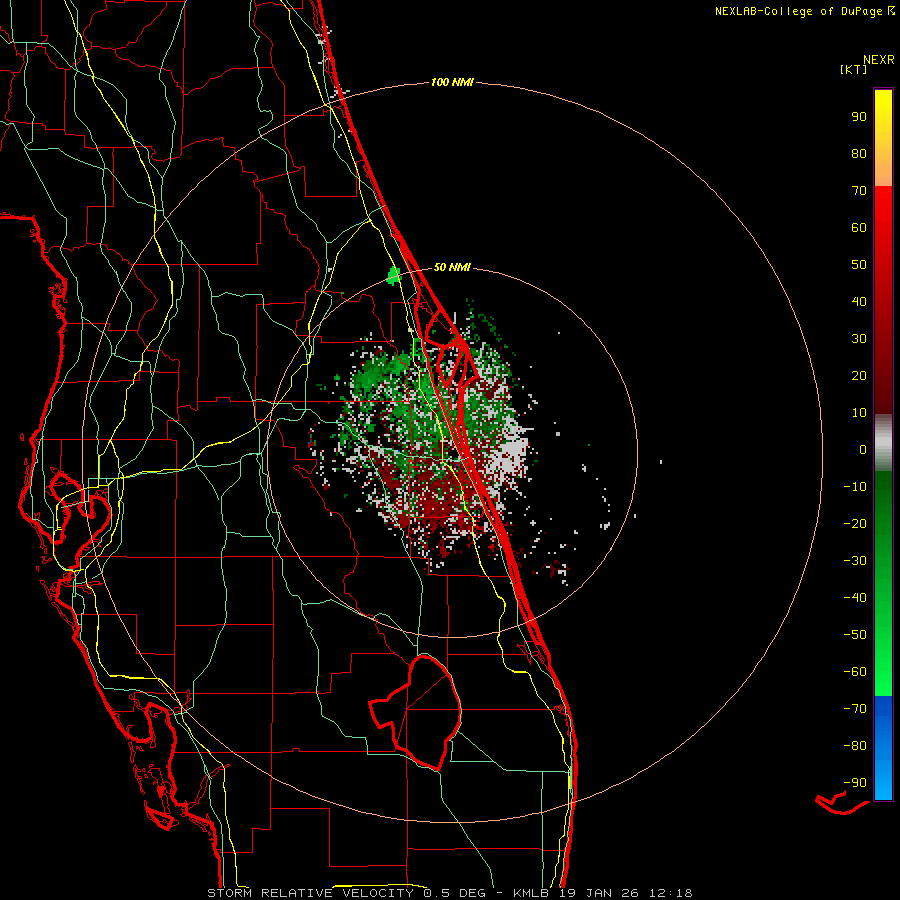Click the 70 knot scale label
Screen dimensions: 900x900
(x=859, y=191)
